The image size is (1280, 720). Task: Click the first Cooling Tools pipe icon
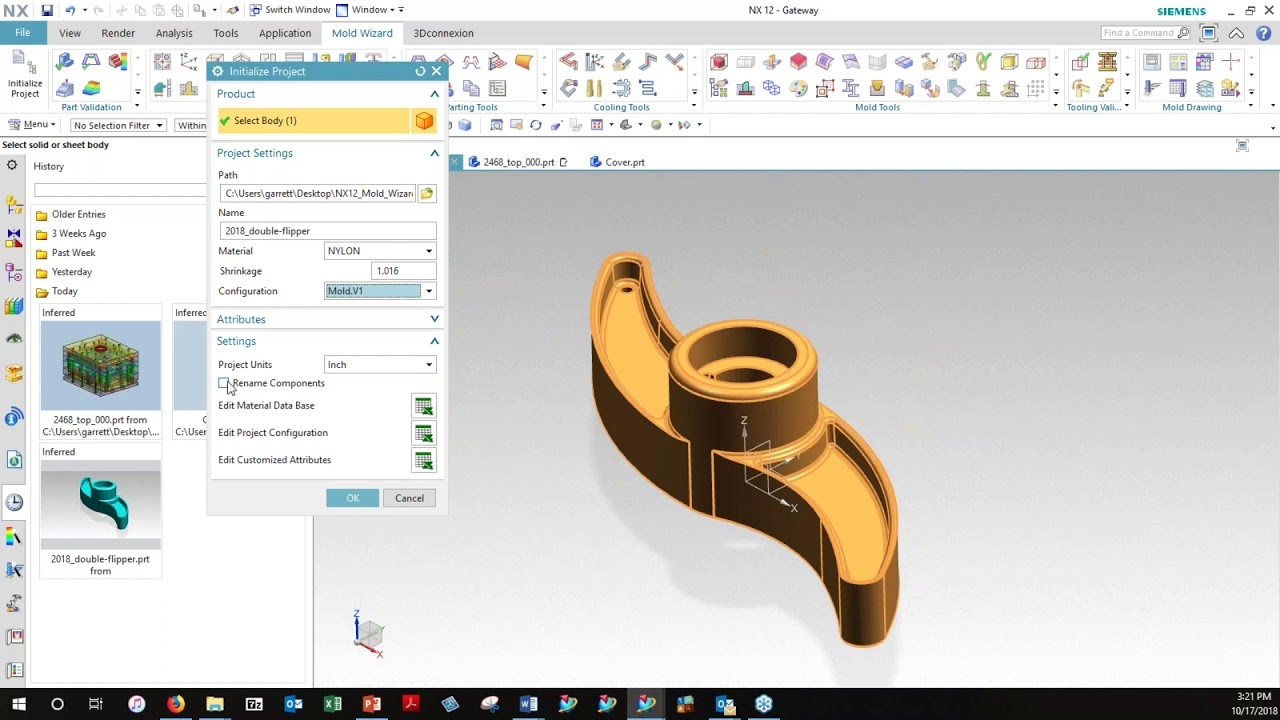click(x=568, y=63)
